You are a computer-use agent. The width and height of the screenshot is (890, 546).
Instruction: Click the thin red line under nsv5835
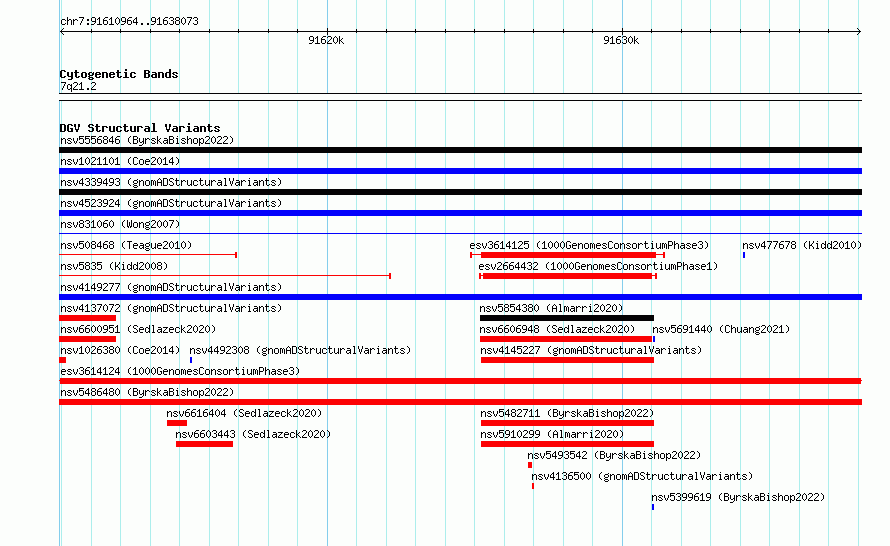(225, 276)
